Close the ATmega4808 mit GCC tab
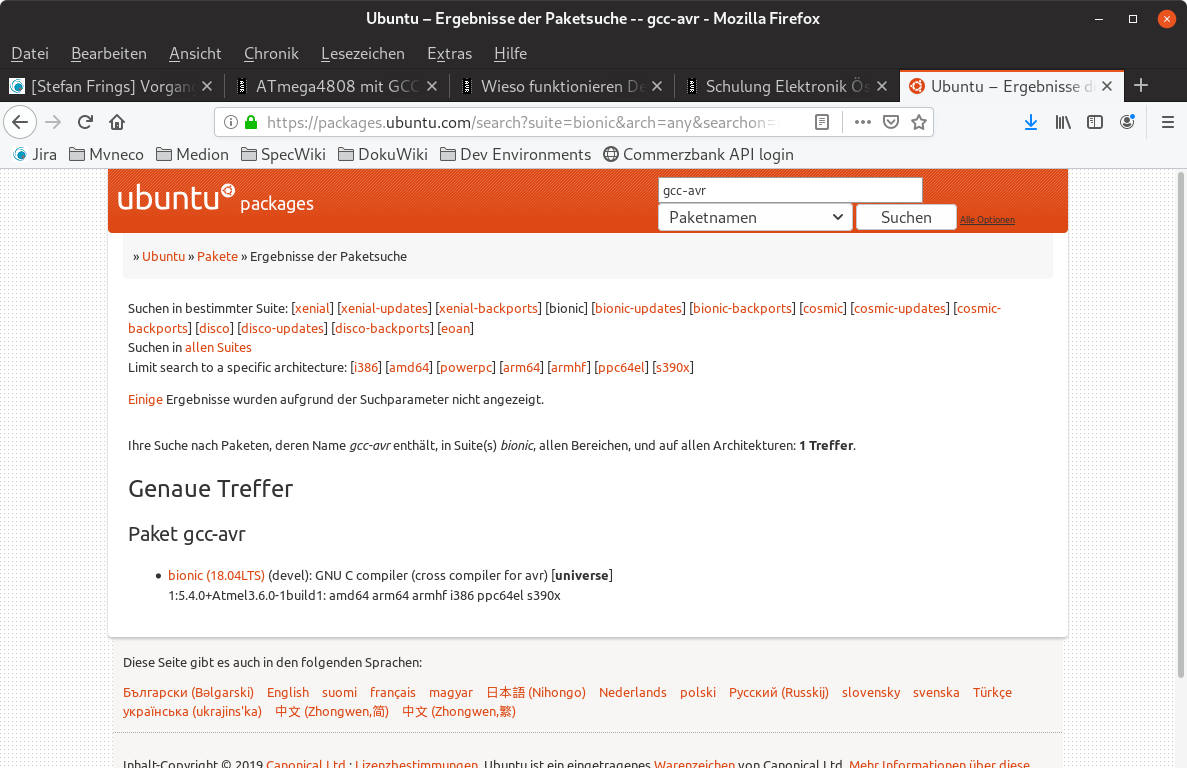1187x768 pixels. click(432, 86)
